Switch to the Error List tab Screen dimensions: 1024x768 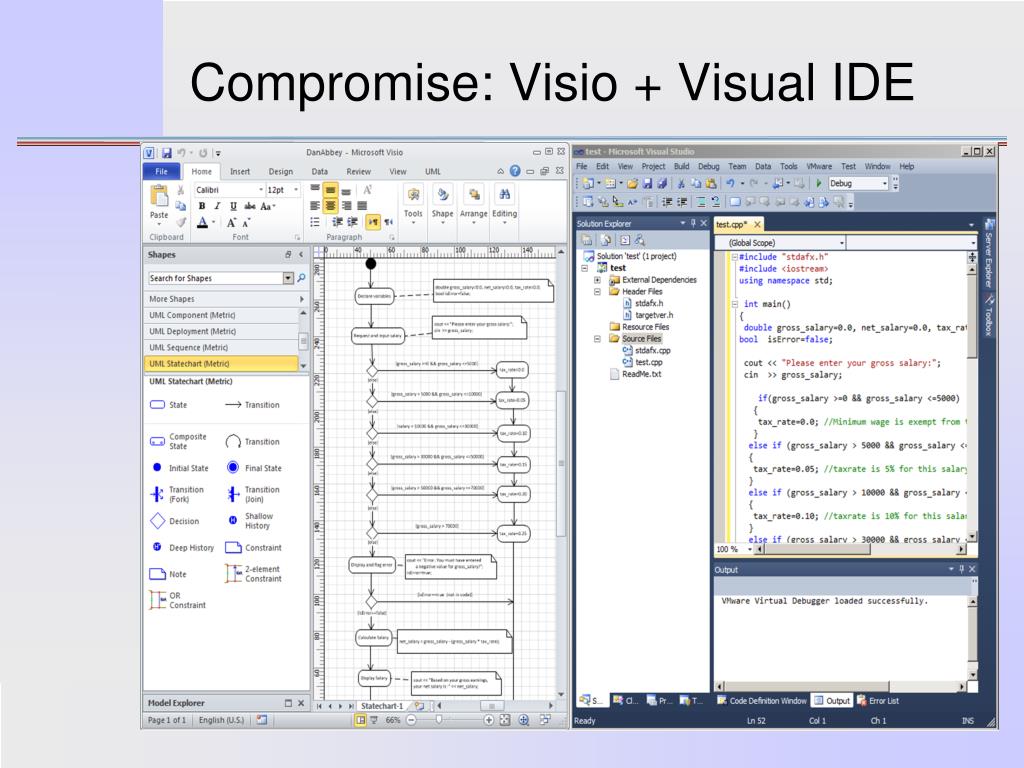point(878,701)
